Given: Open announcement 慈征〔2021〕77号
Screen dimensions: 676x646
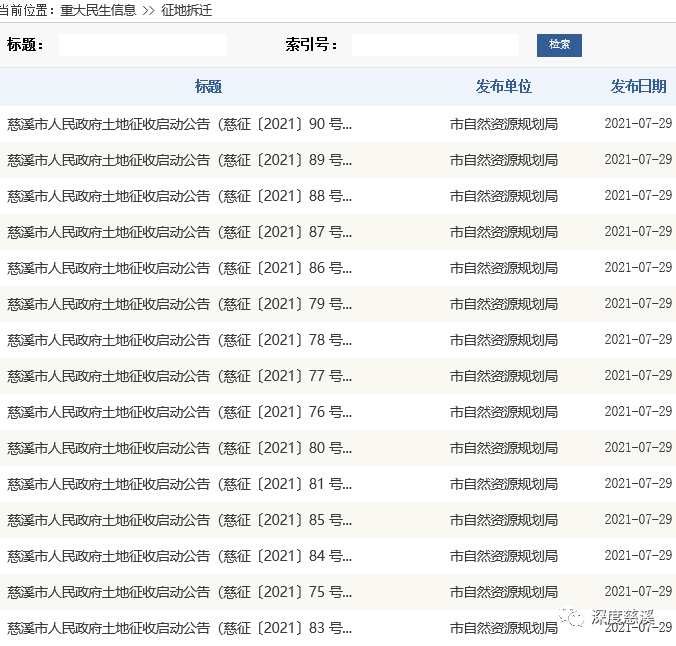Looking at the screenshot, I should click(179, 376).
